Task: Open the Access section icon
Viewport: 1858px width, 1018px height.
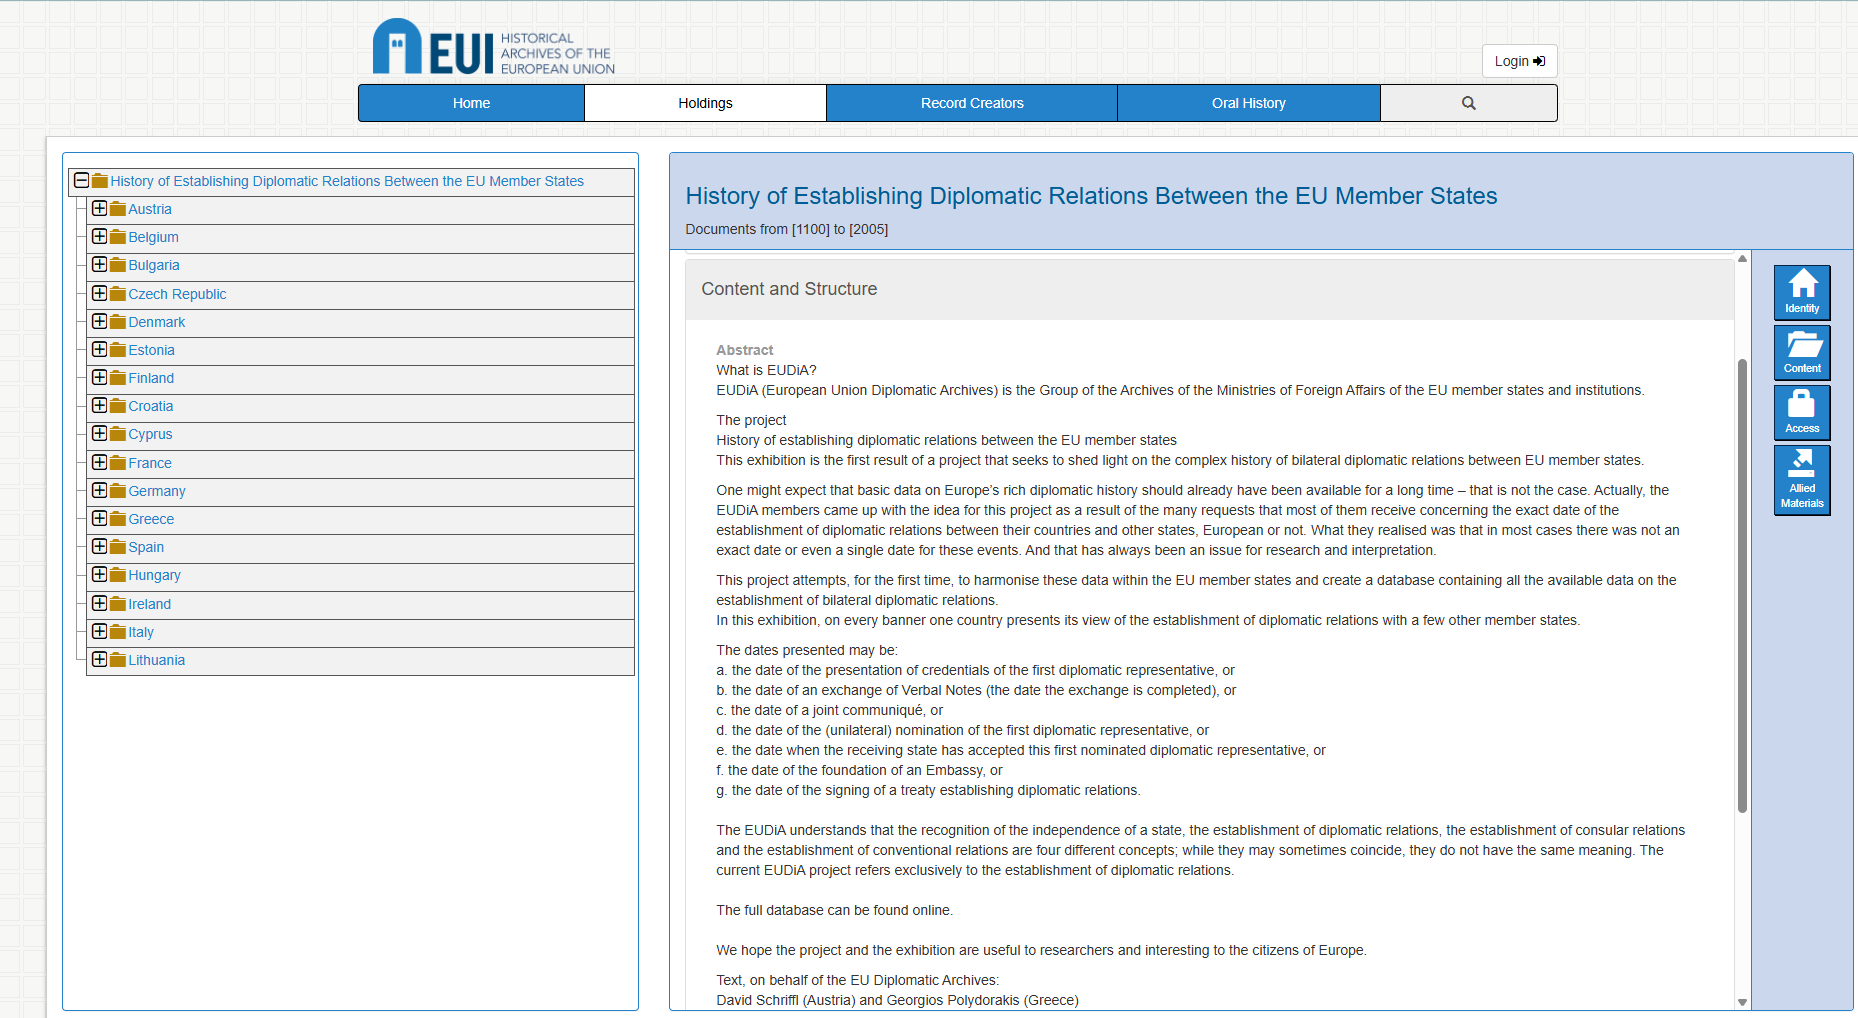Action: click(1802, 412)
